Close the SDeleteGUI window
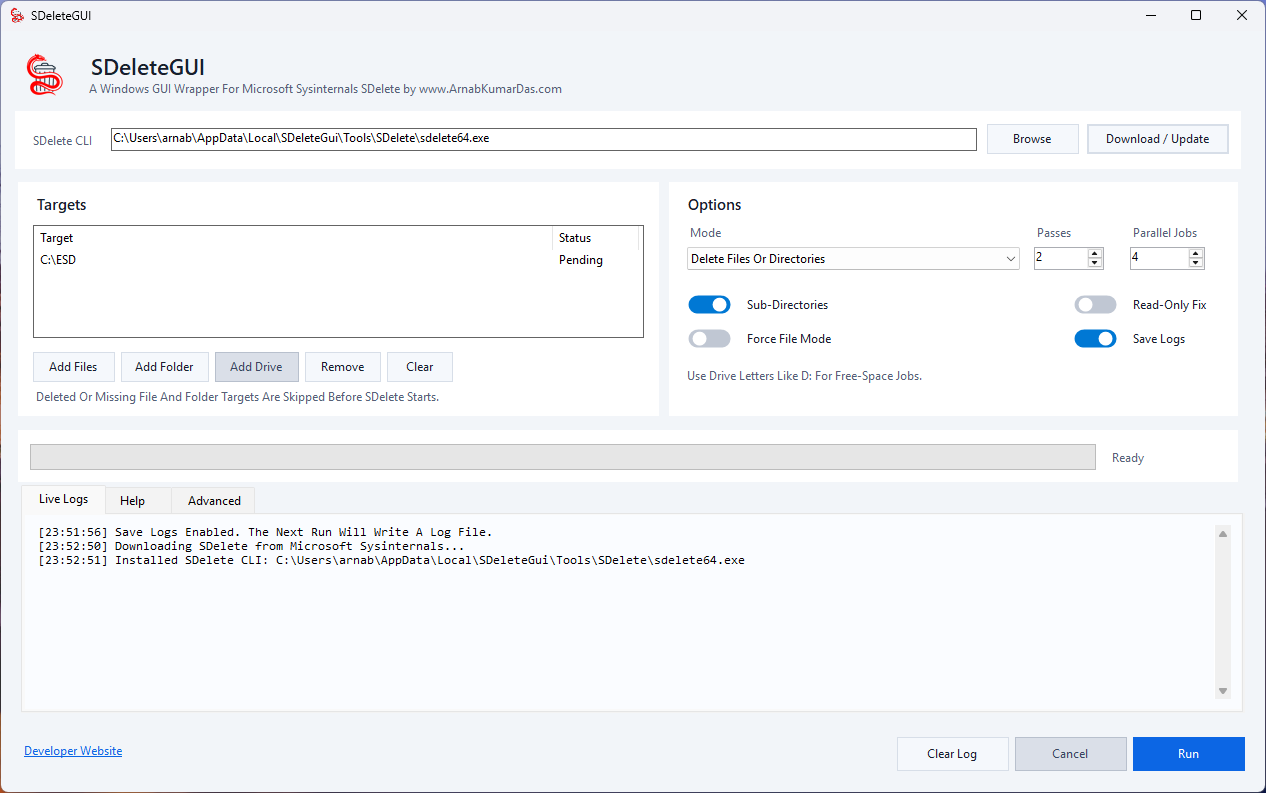The height and width of the screenshot is (793, 1266). 1242,15
